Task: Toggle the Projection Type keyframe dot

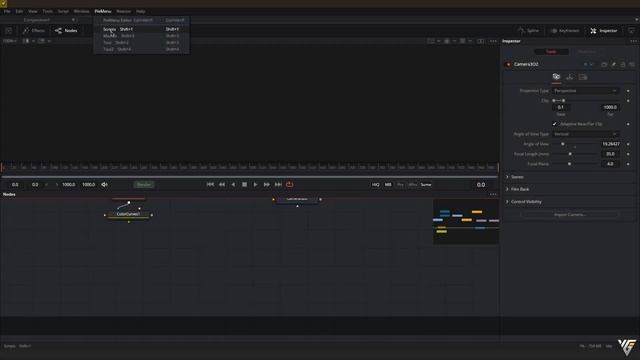Action: (628, 91)
